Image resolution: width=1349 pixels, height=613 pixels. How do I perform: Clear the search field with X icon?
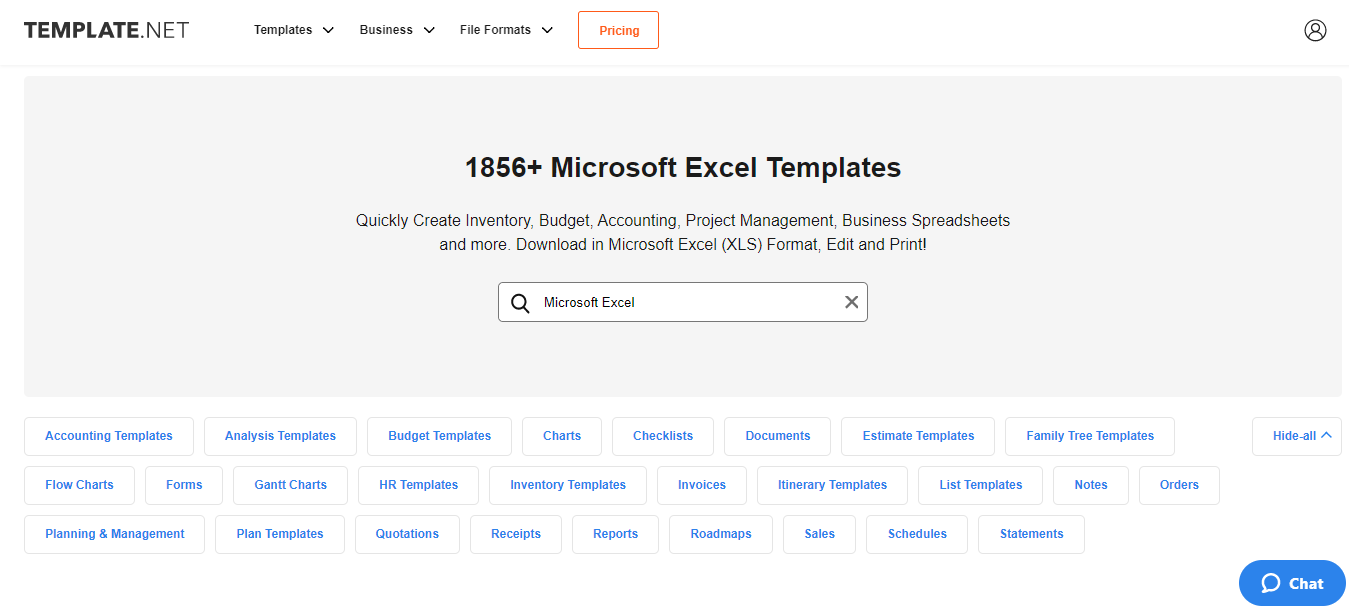(851, 302)
